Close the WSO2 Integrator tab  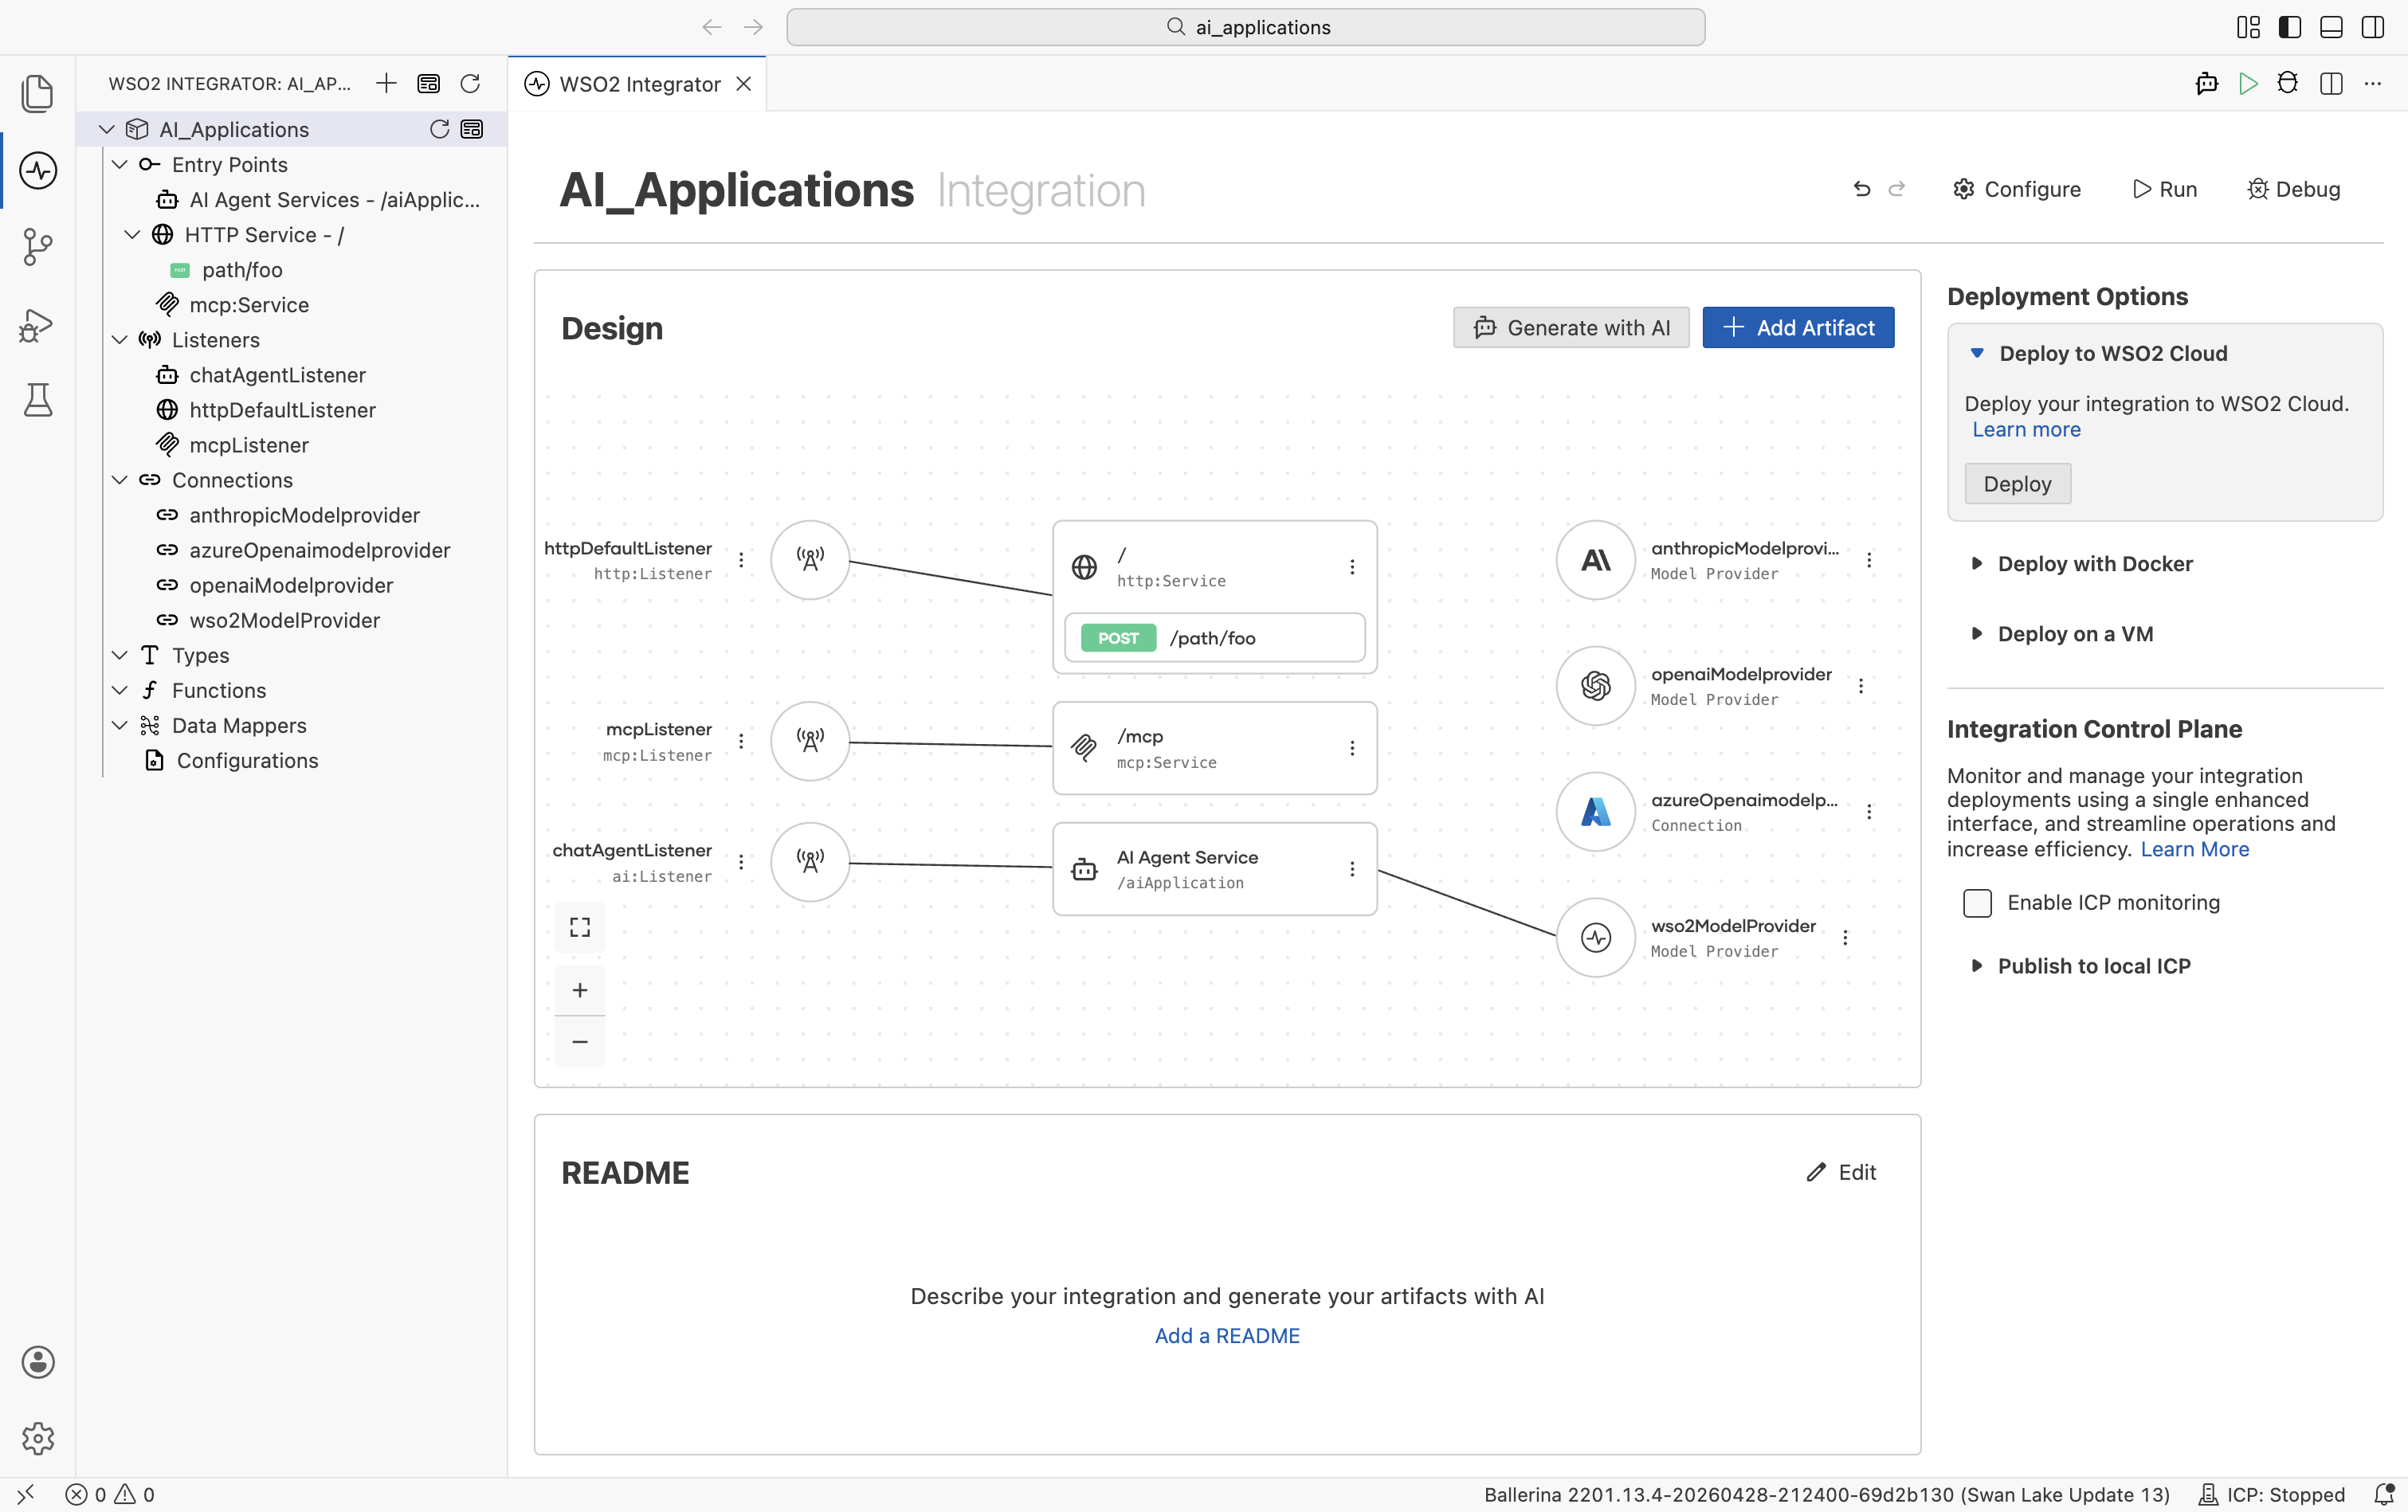[744, 84]
